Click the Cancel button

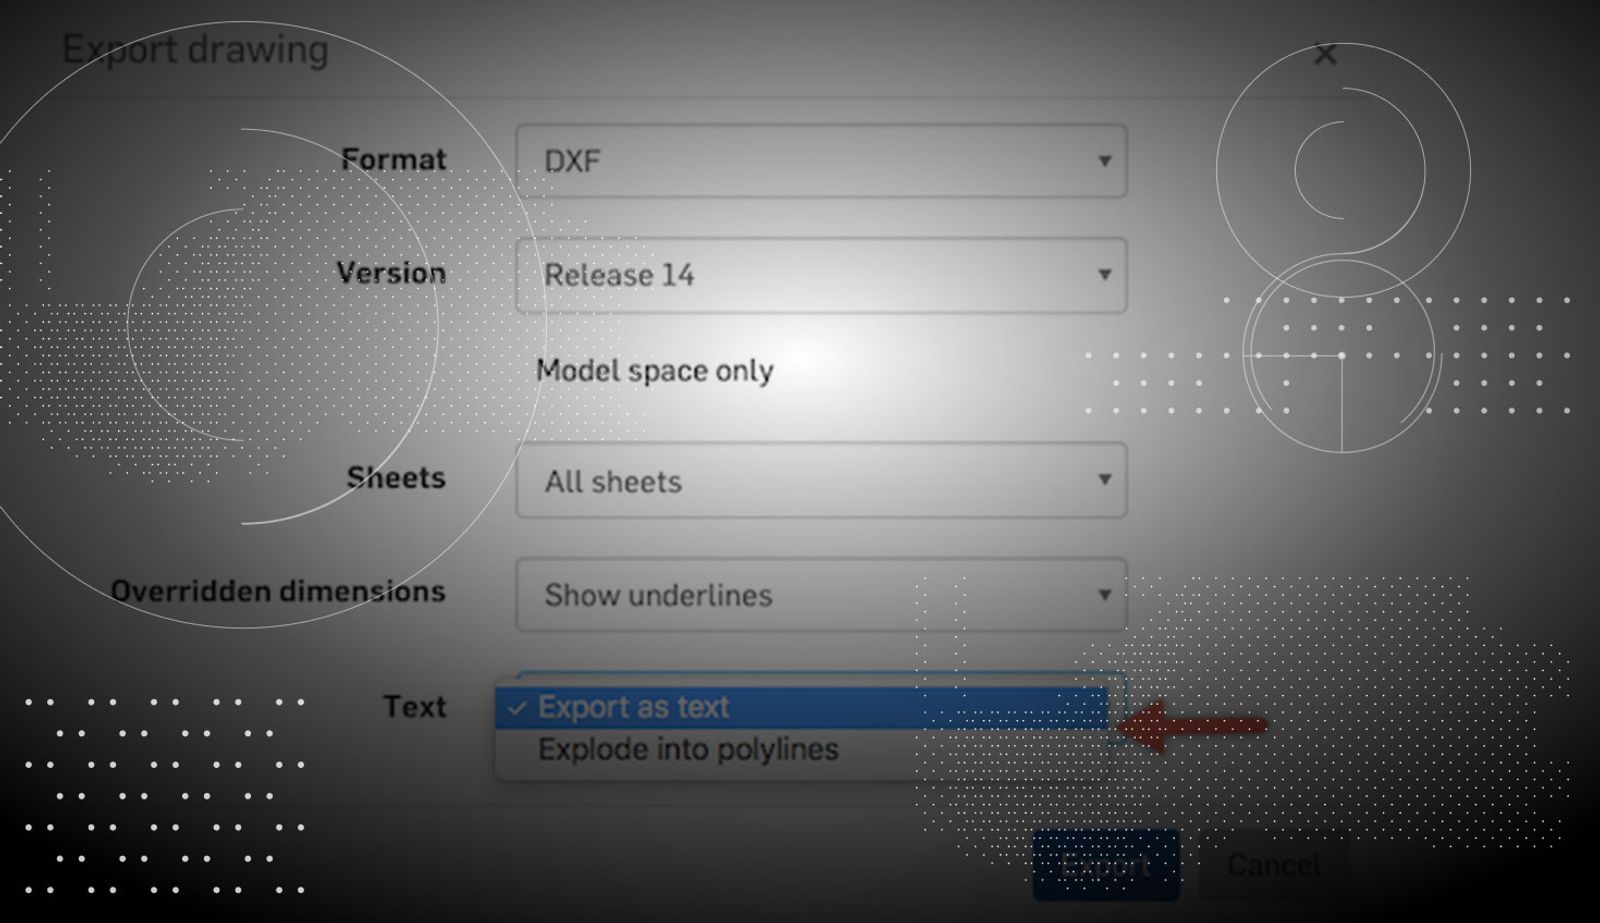pos(1273,865)
